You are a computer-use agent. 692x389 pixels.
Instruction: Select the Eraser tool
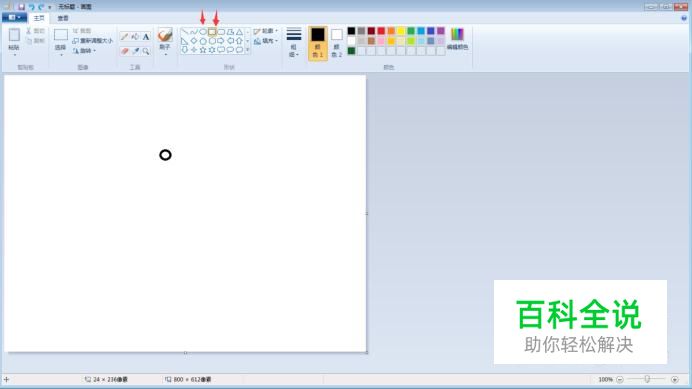pos(124,51)
